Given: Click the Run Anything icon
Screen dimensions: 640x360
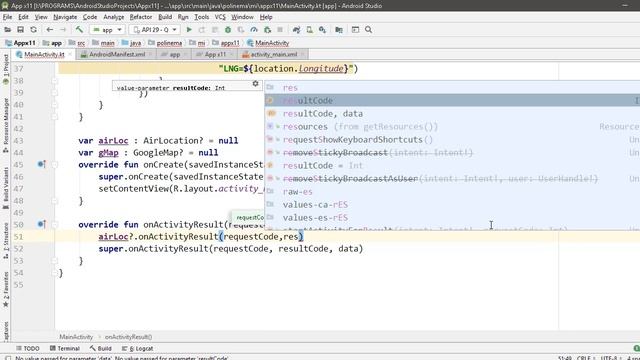Looking at the screenshot, I should pyautogui.click(x=355, y=30).
